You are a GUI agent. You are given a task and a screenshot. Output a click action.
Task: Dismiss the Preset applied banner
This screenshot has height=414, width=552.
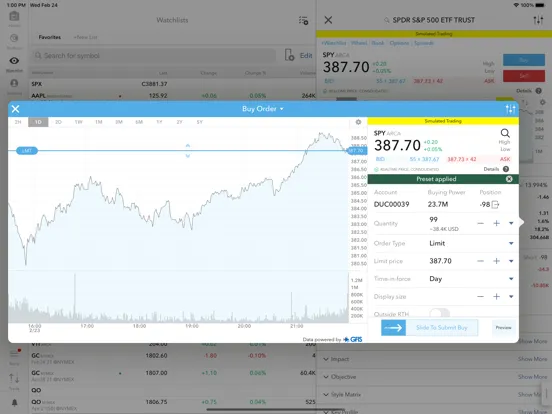(509, 179)
